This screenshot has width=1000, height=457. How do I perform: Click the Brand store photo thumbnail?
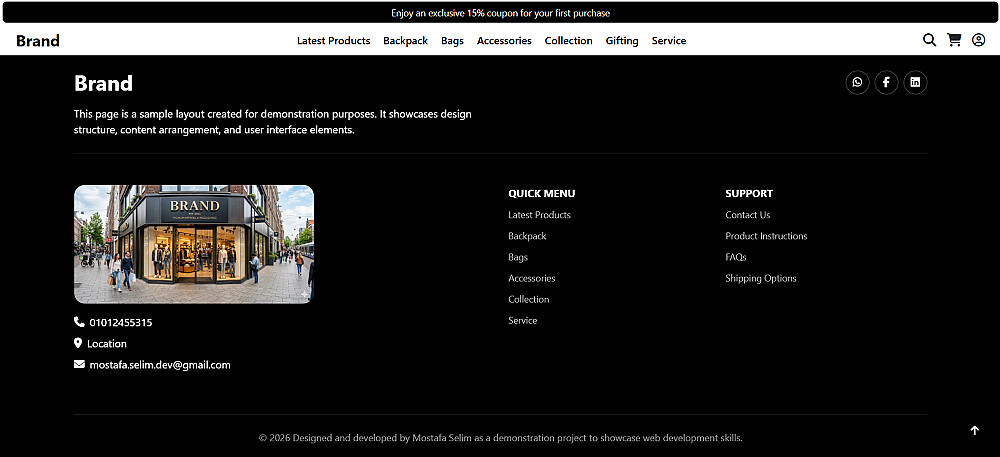pyautogui.click(x=194, y=244)
